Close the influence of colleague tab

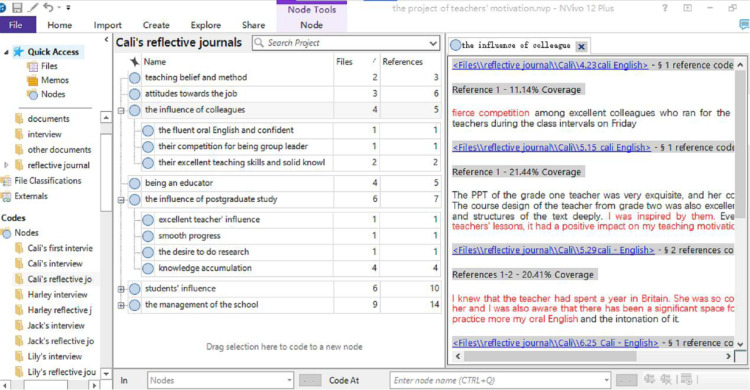coord(581,46)
